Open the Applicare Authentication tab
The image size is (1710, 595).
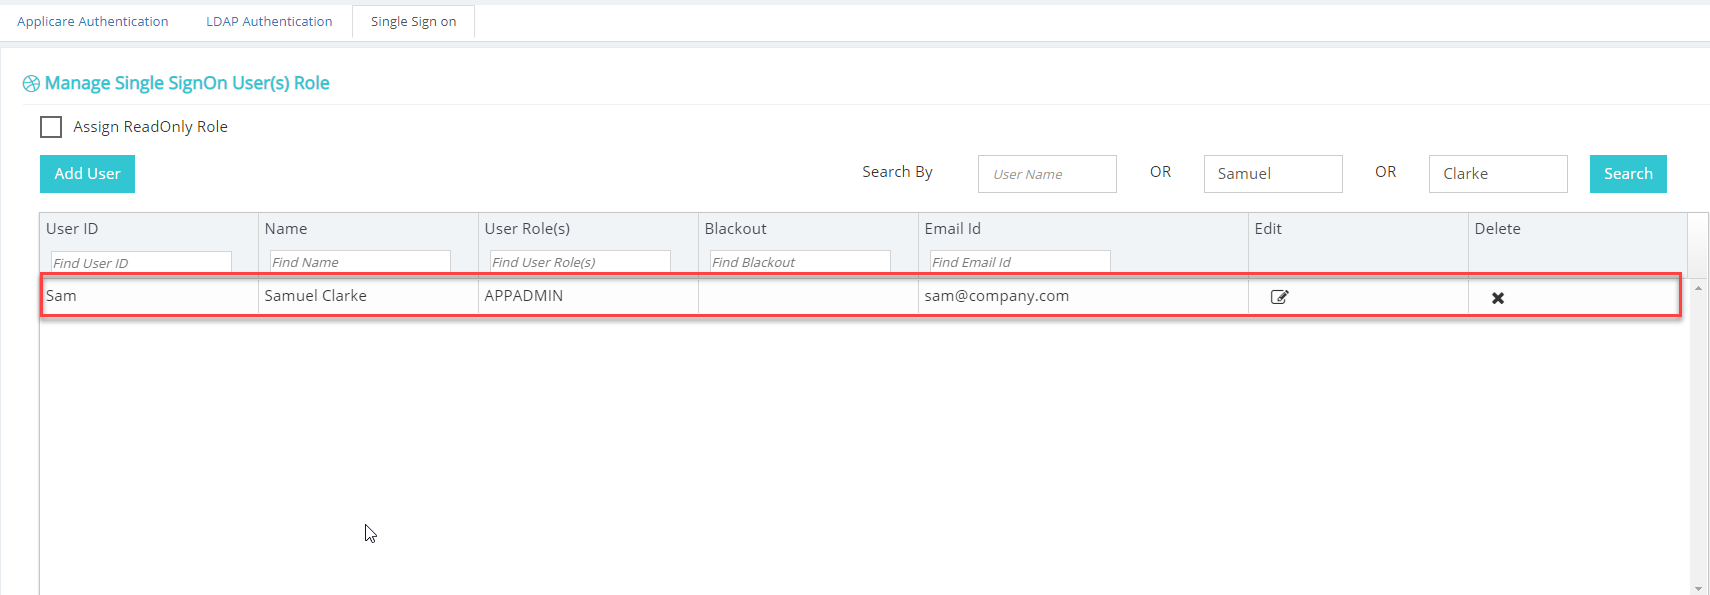(93, 21)
